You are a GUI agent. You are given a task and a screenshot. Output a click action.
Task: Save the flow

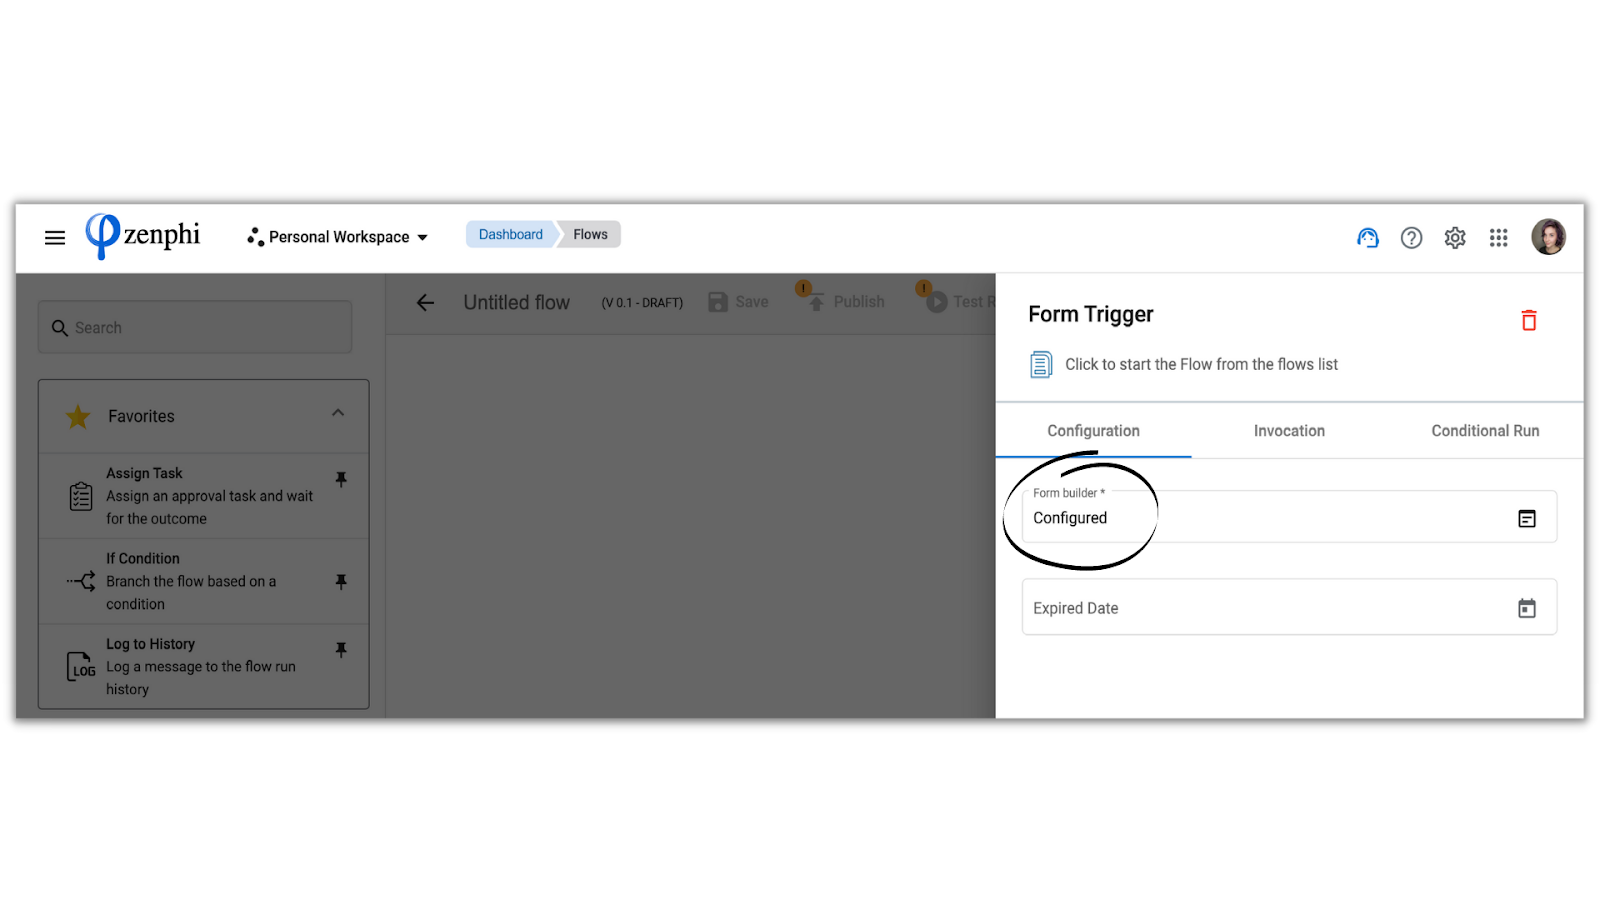tap(738, 302)
